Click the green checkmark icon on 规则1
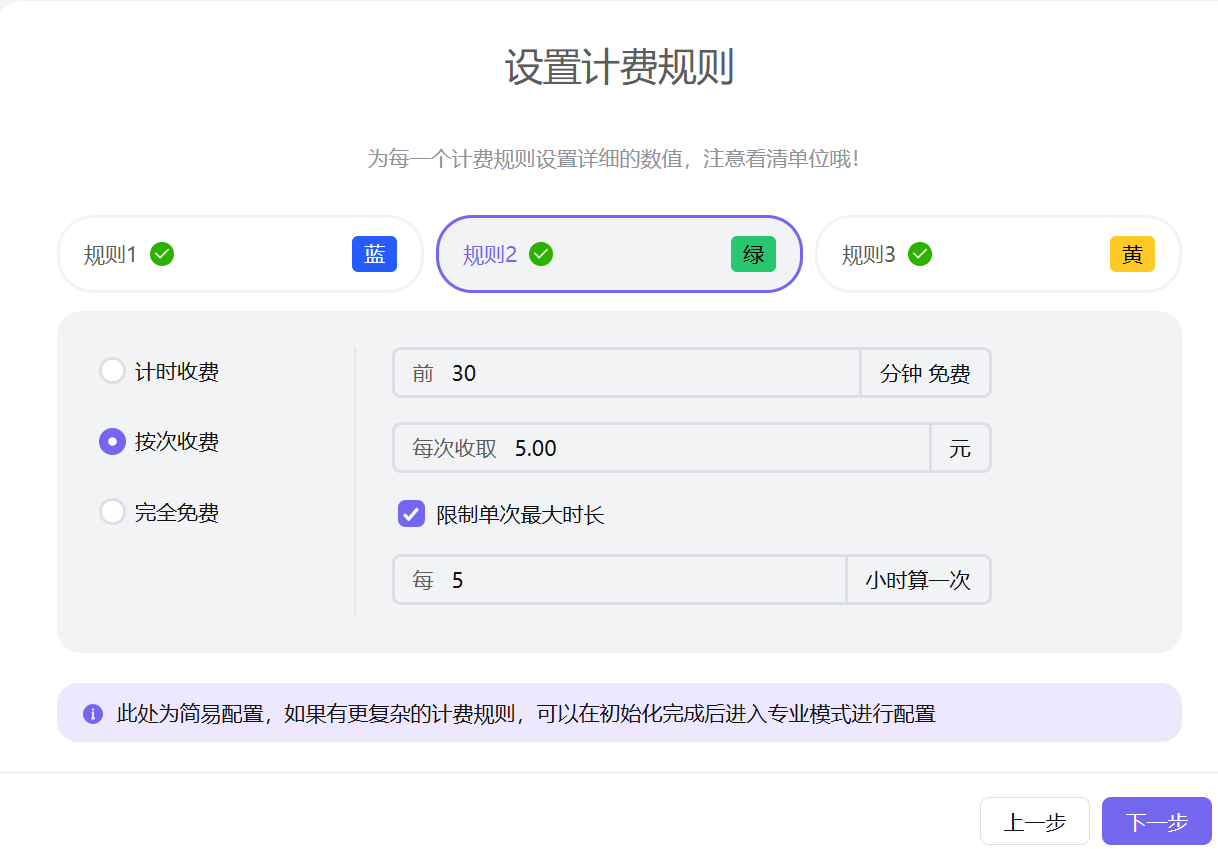This screenshot has width=1218, height=849. (x=162, y=254)
